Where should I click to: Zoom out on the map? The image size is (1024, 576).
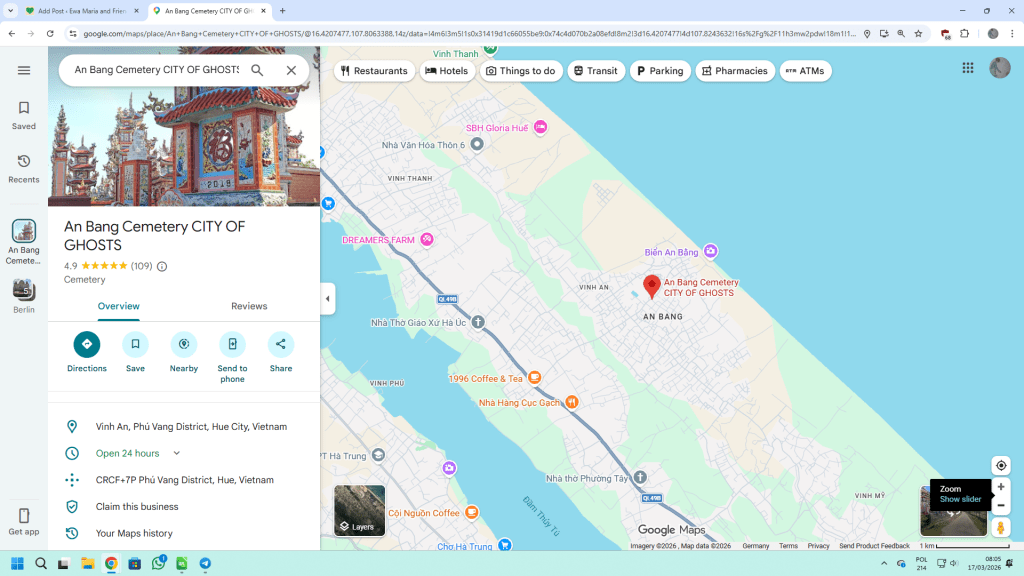point(1000,506)
